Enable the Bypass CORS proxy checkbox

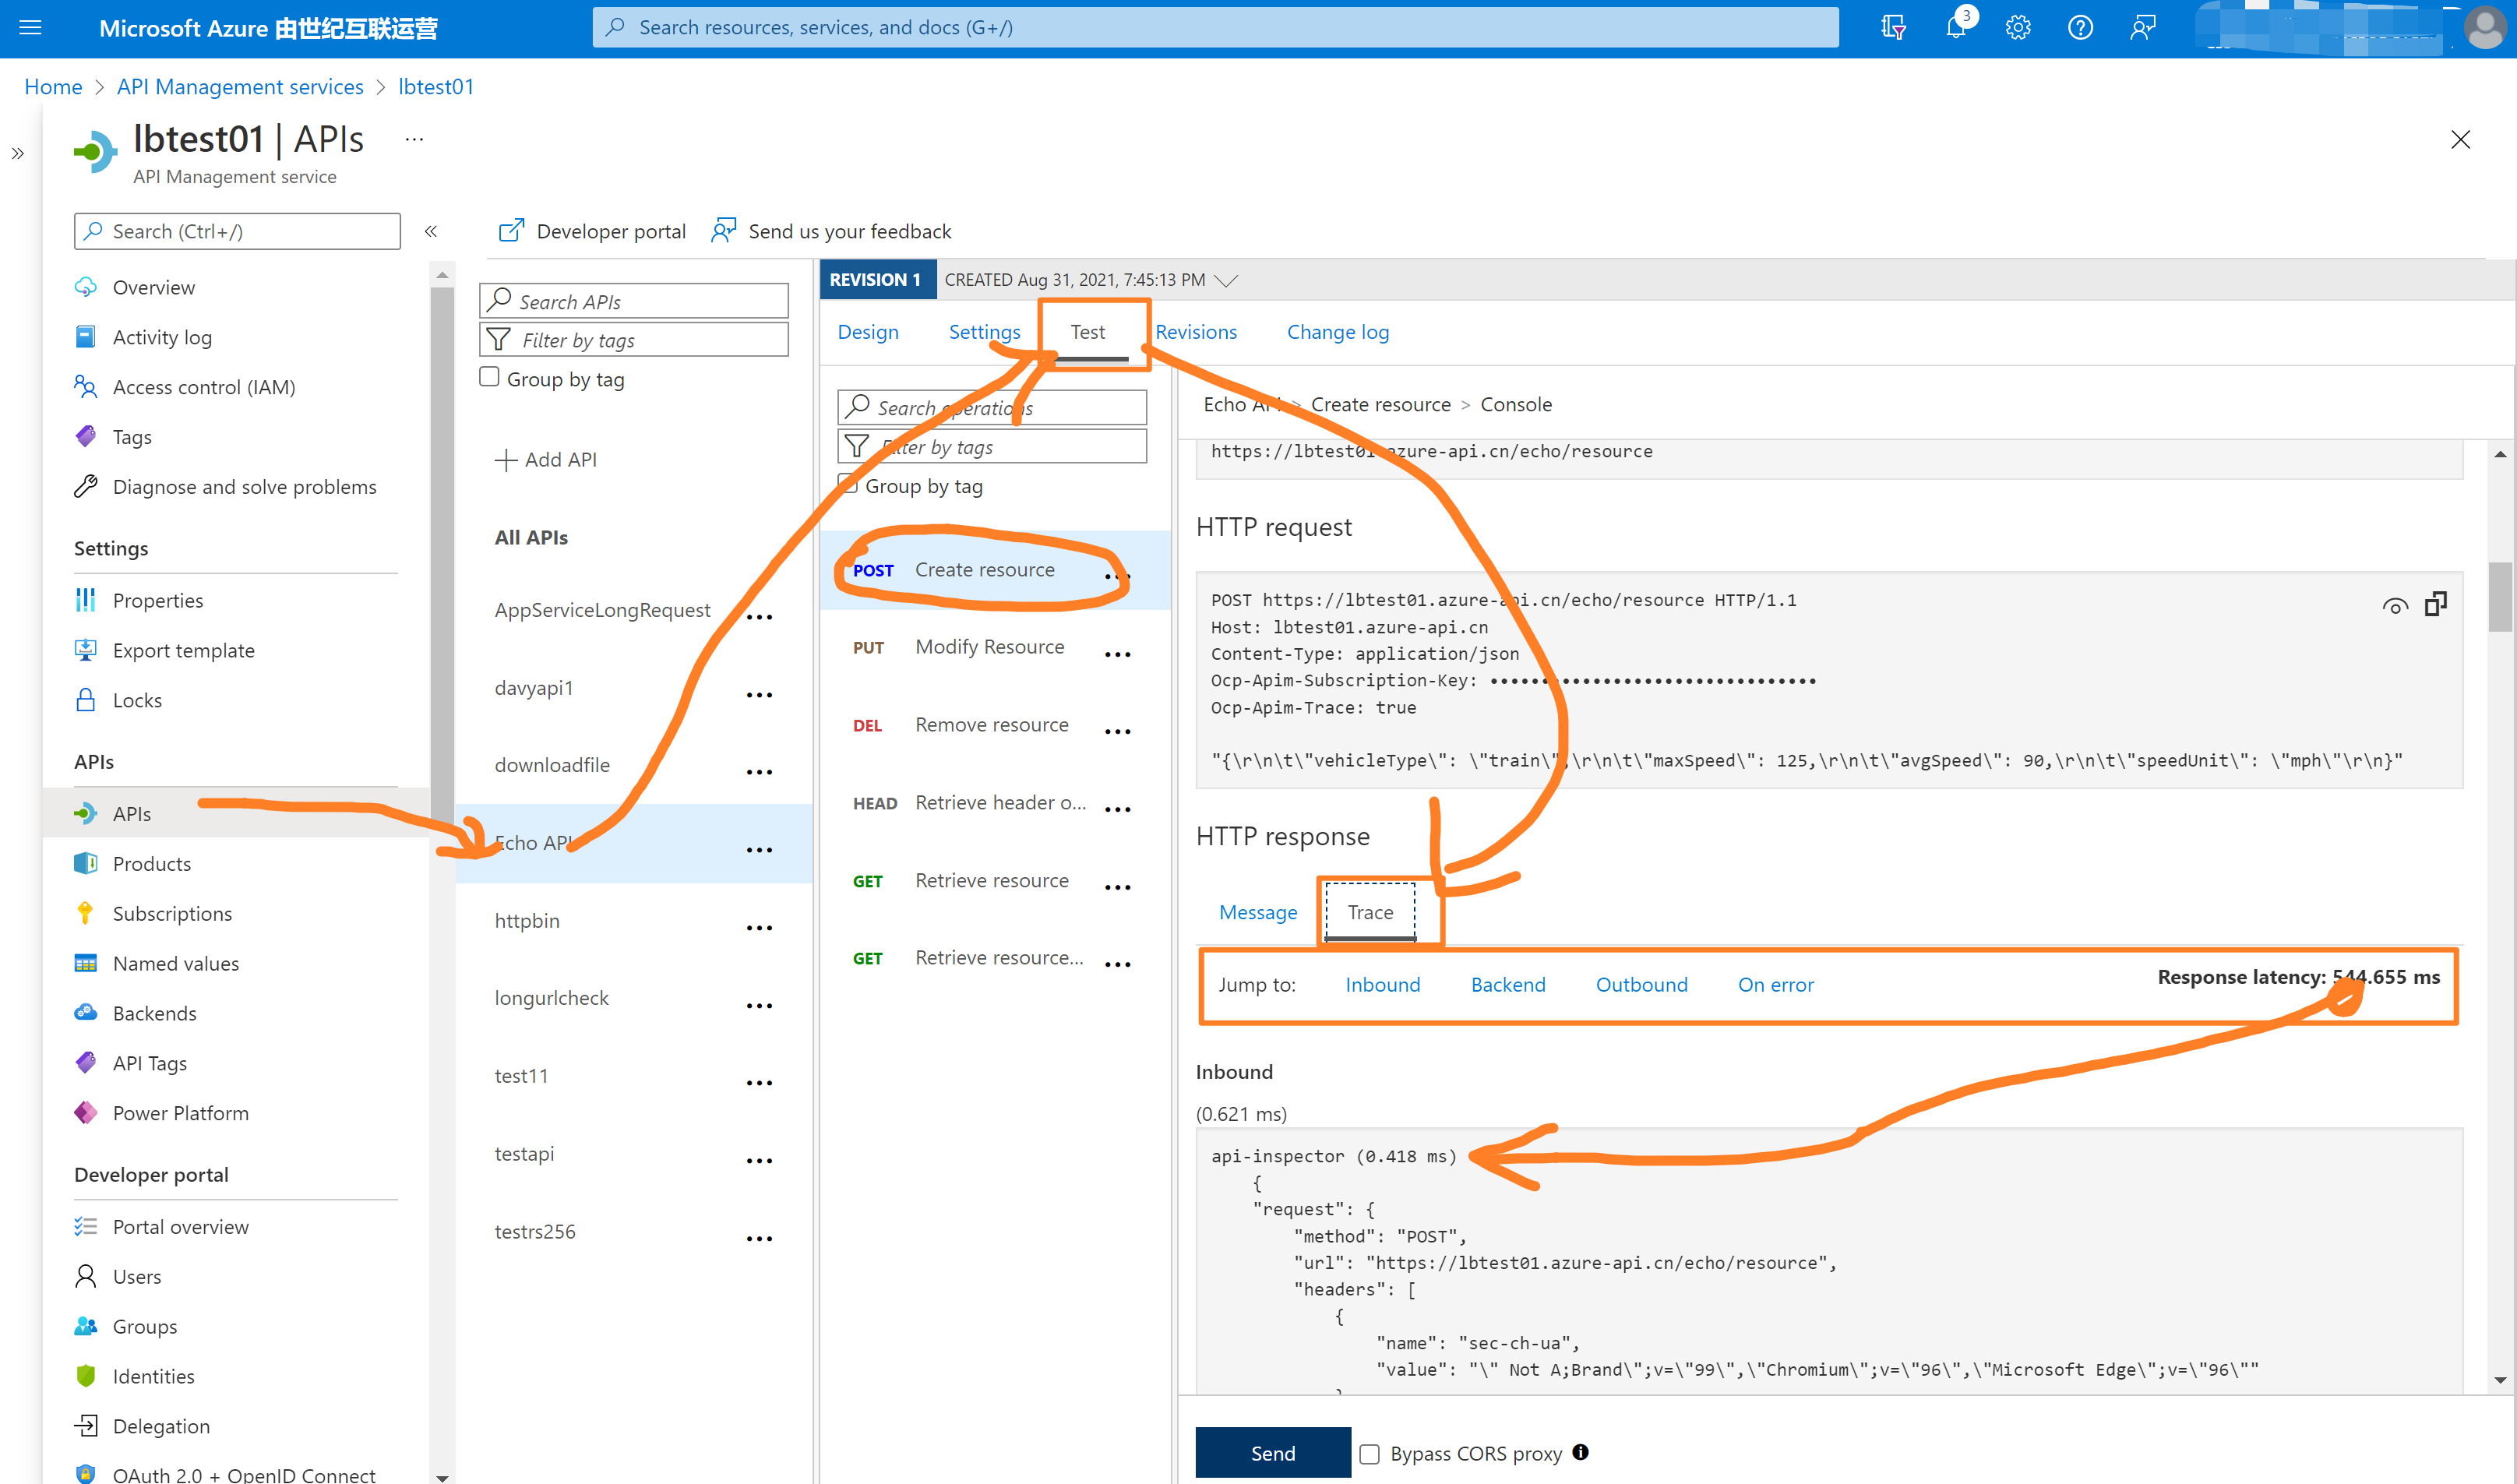click(x=1370, y=1453)
